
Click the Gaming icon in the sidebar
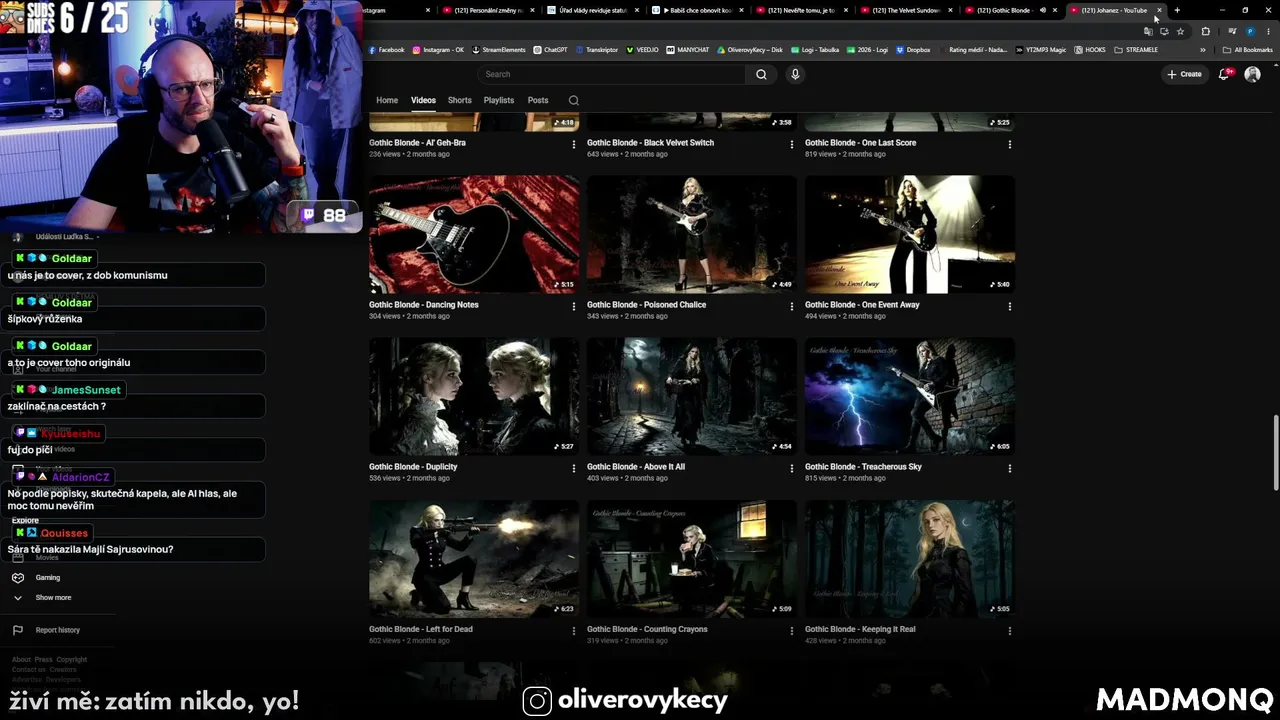pos(17,578)
